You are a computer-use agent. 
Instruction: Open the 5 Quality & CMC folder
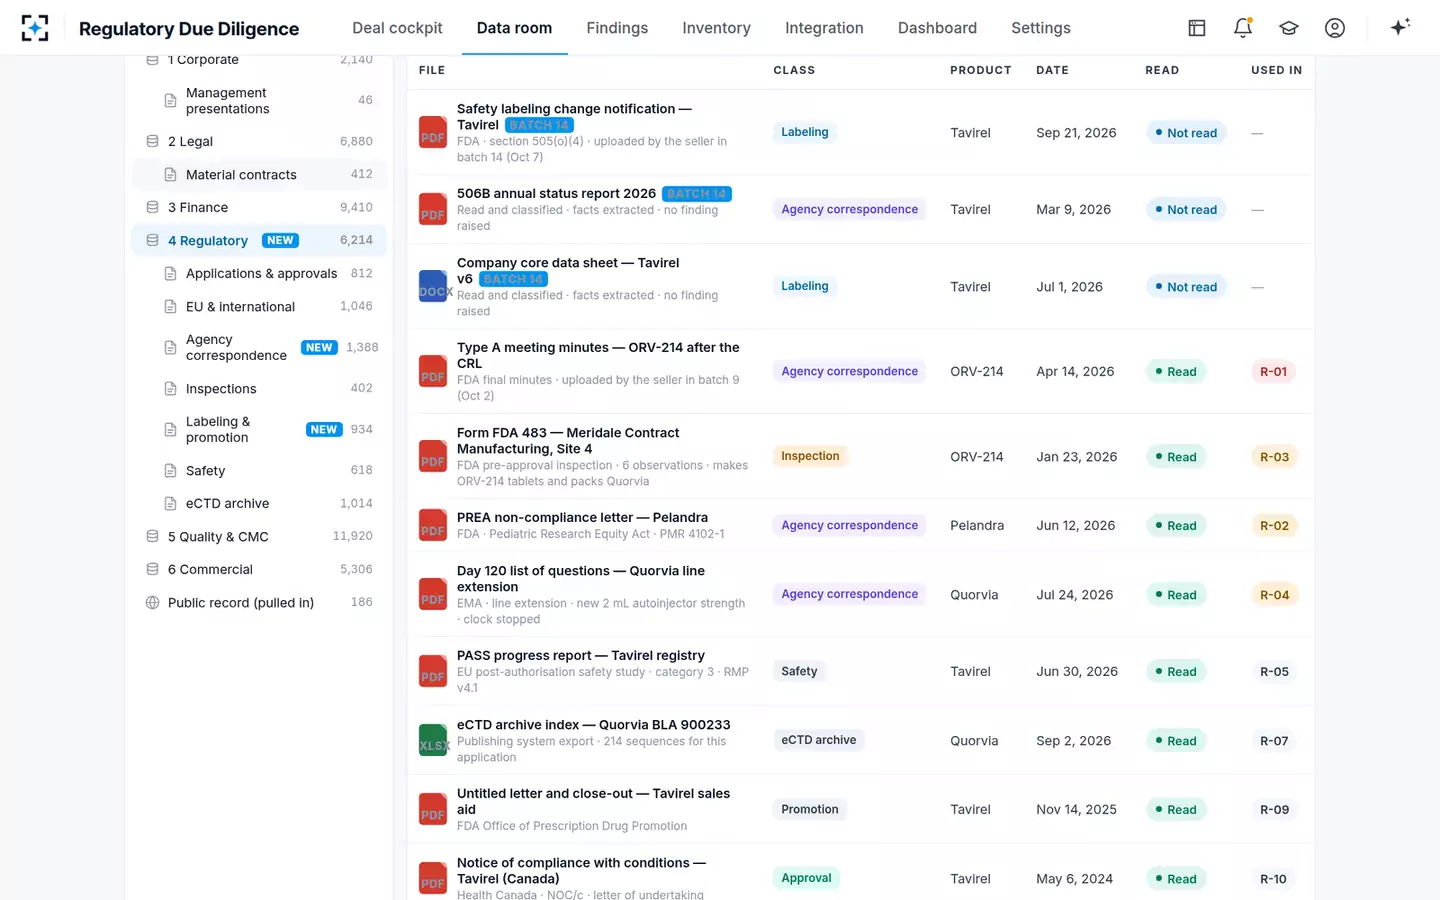click(259, 537)
